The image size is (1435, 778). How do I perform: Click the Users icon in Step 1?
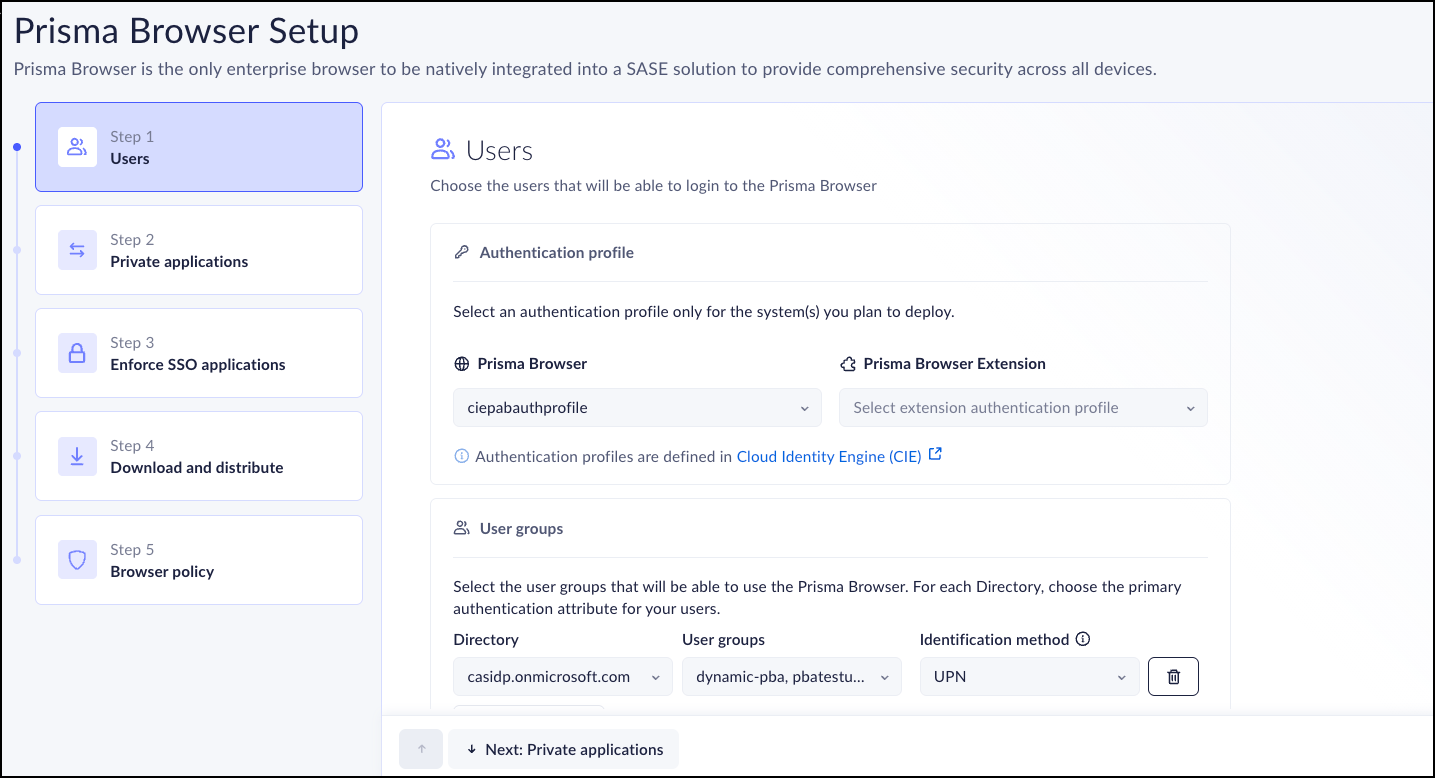77,147
